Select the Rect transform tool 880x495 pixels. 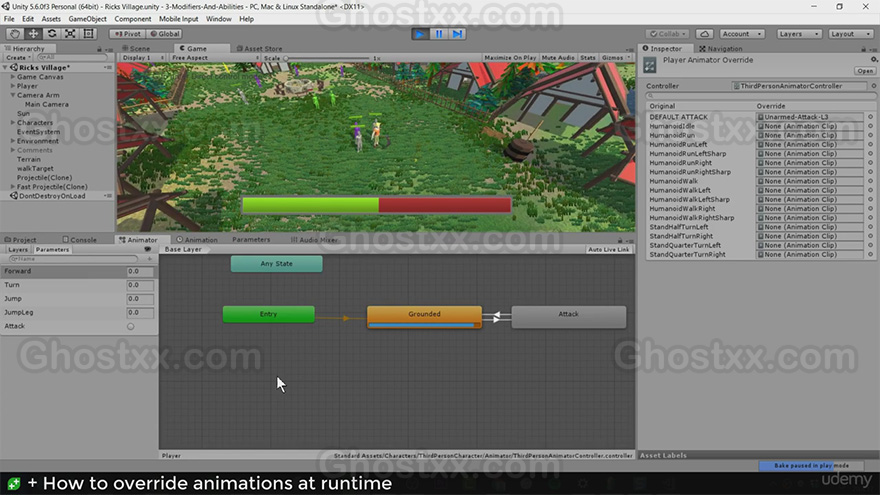[x=89, y=34]
